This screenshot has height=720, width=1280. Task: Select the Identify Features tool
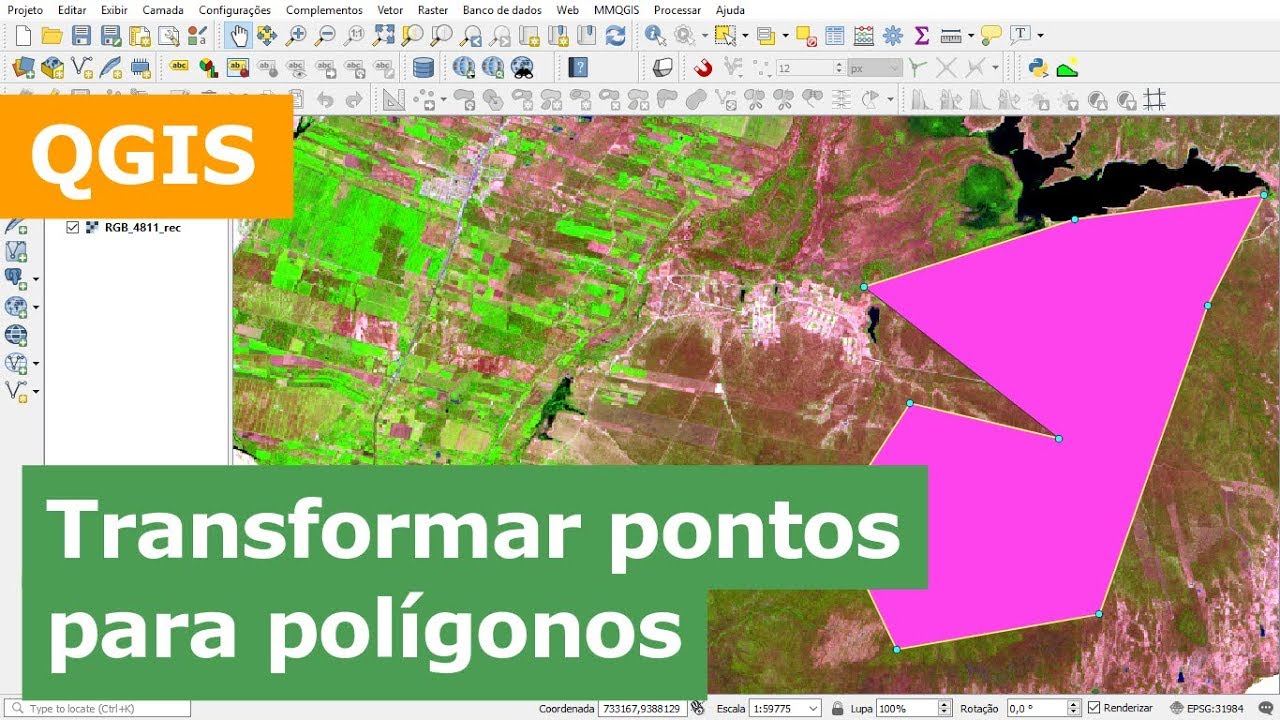[655, 36]
